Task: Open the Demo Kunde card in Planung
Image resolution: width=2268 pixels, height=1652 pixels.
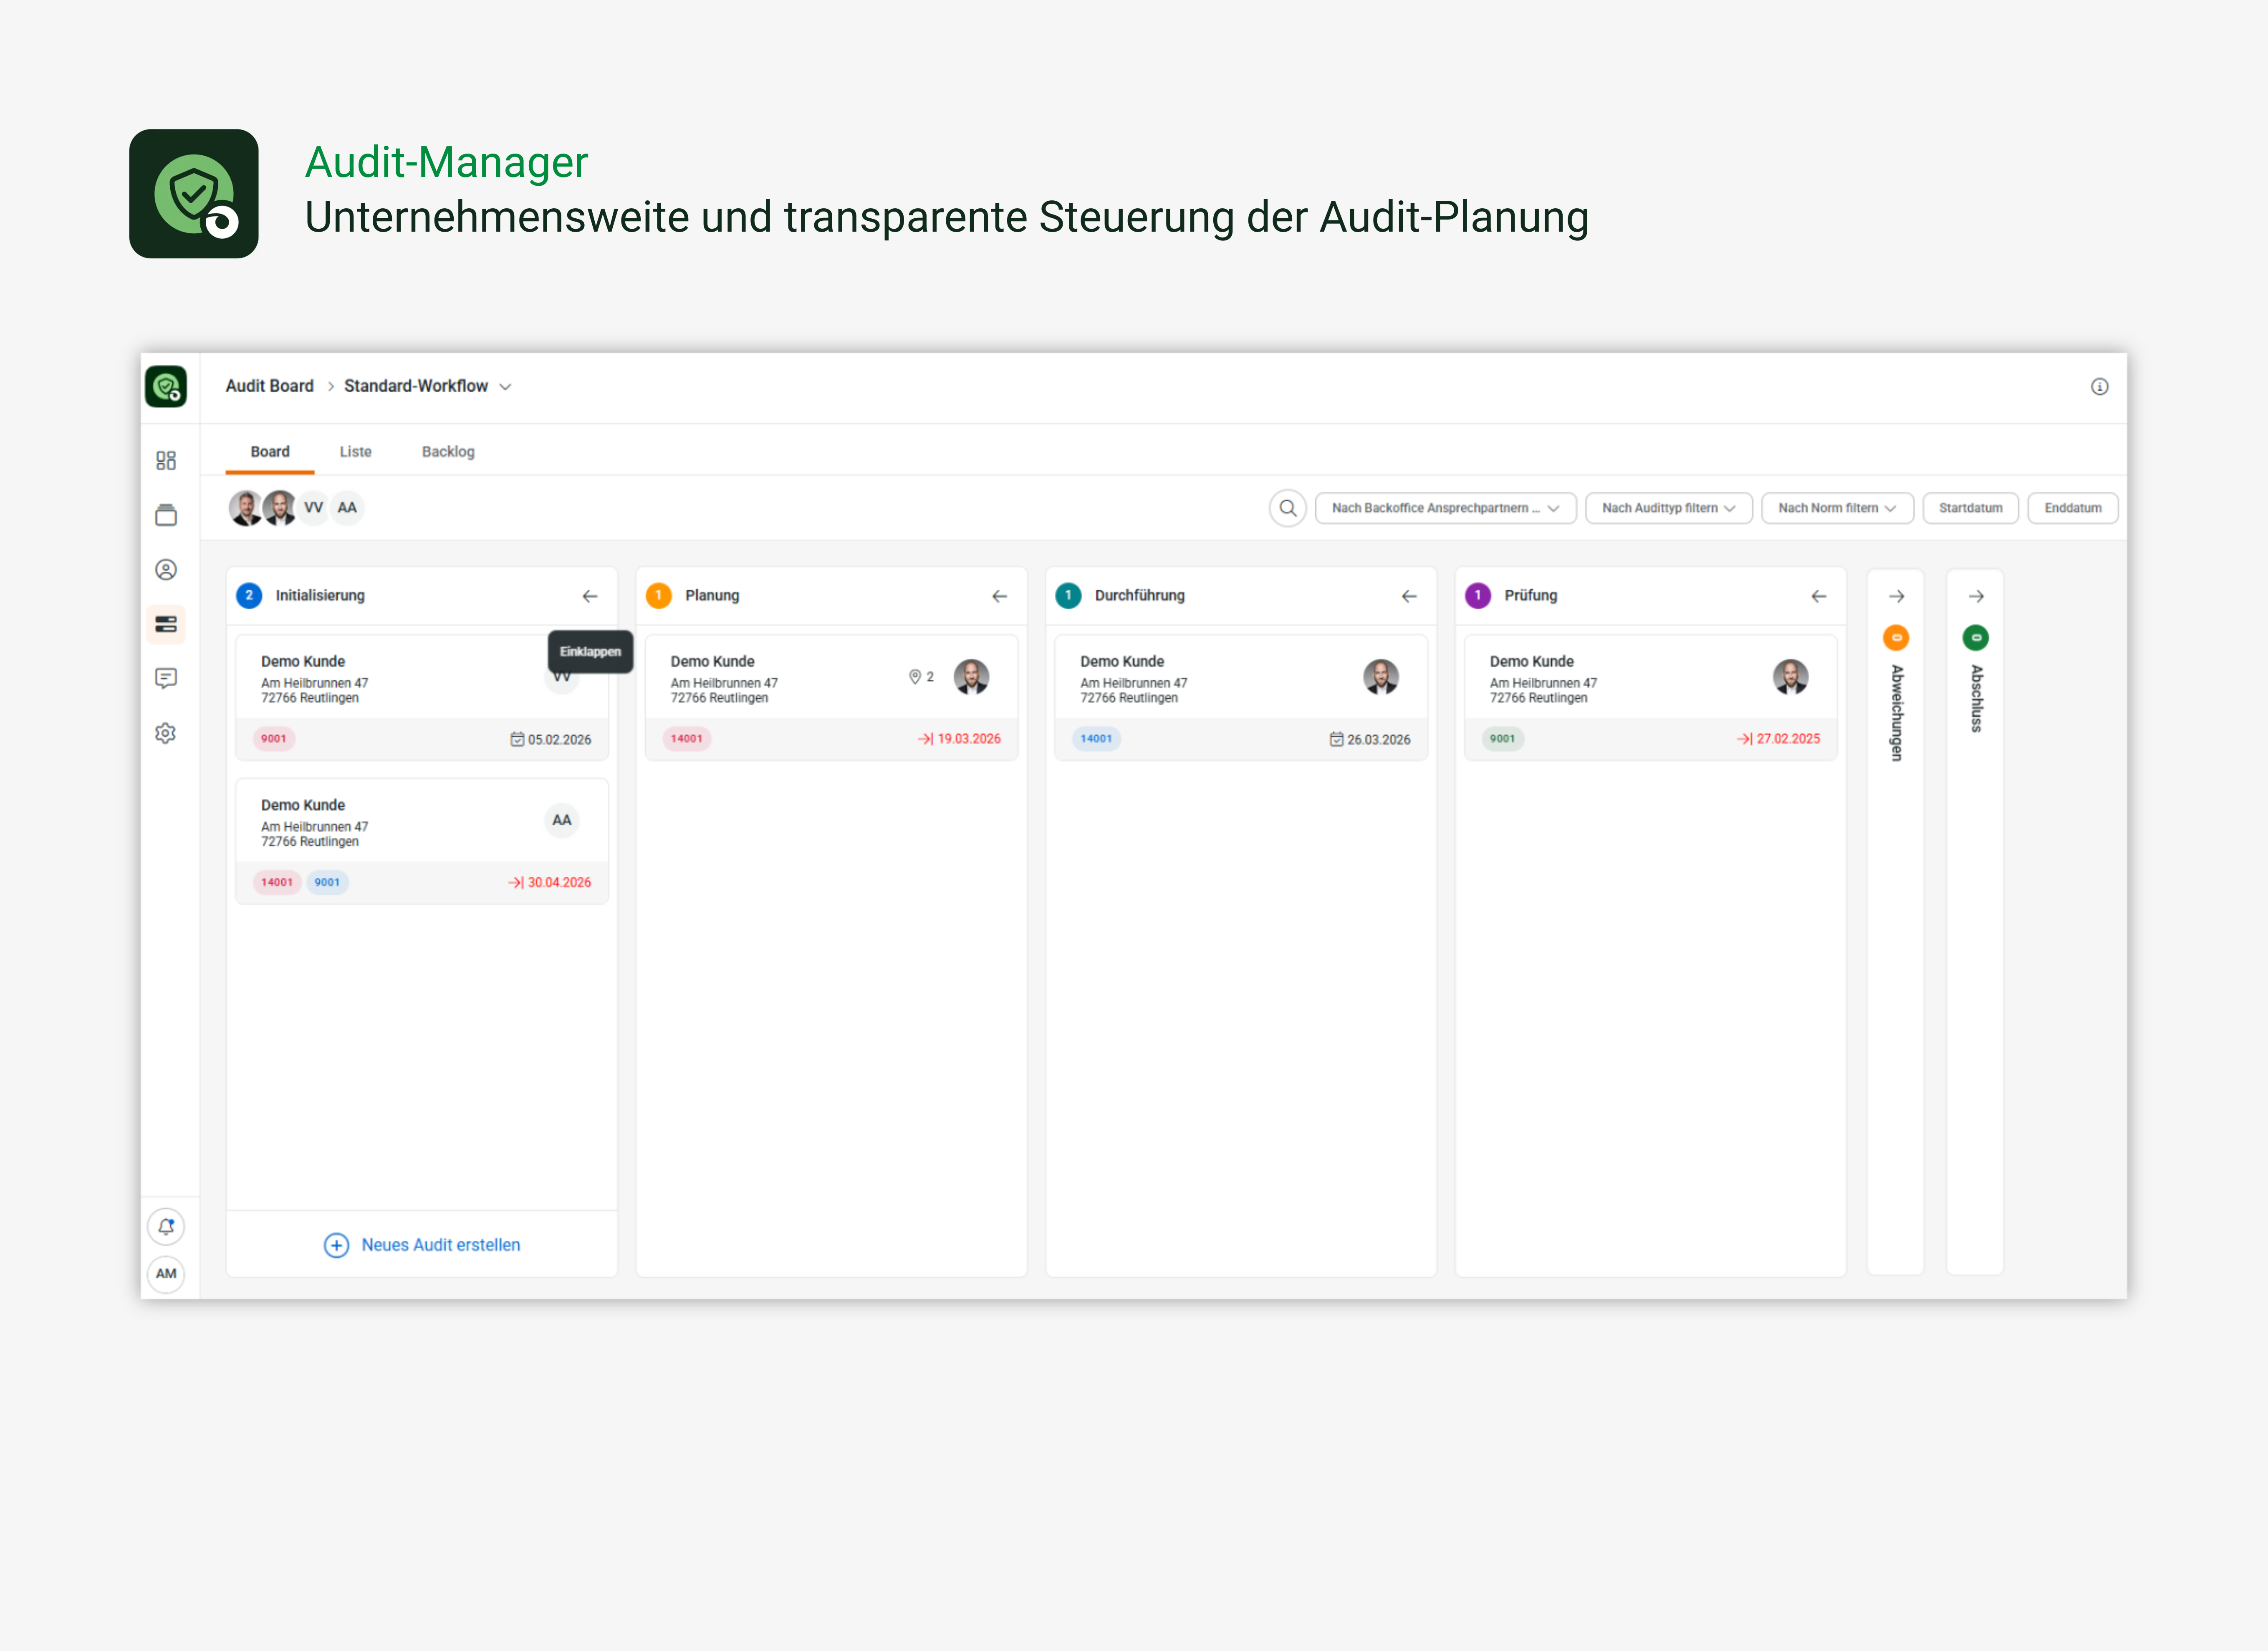Action: [831, 698]
